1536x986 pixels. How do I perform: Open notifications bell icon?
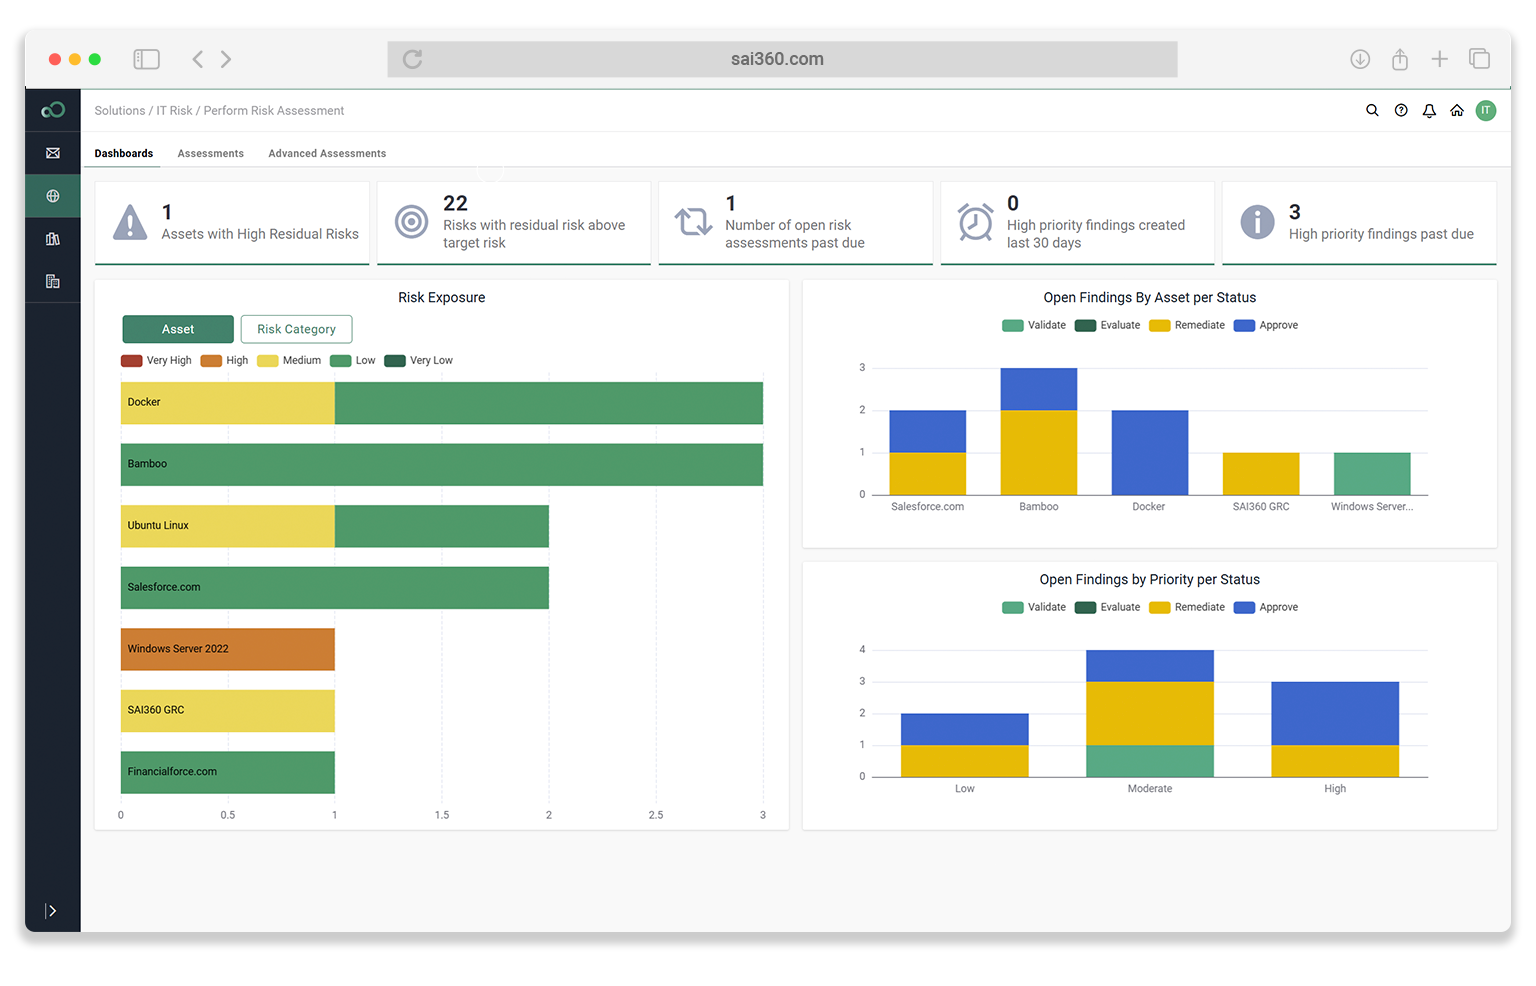1429,110
